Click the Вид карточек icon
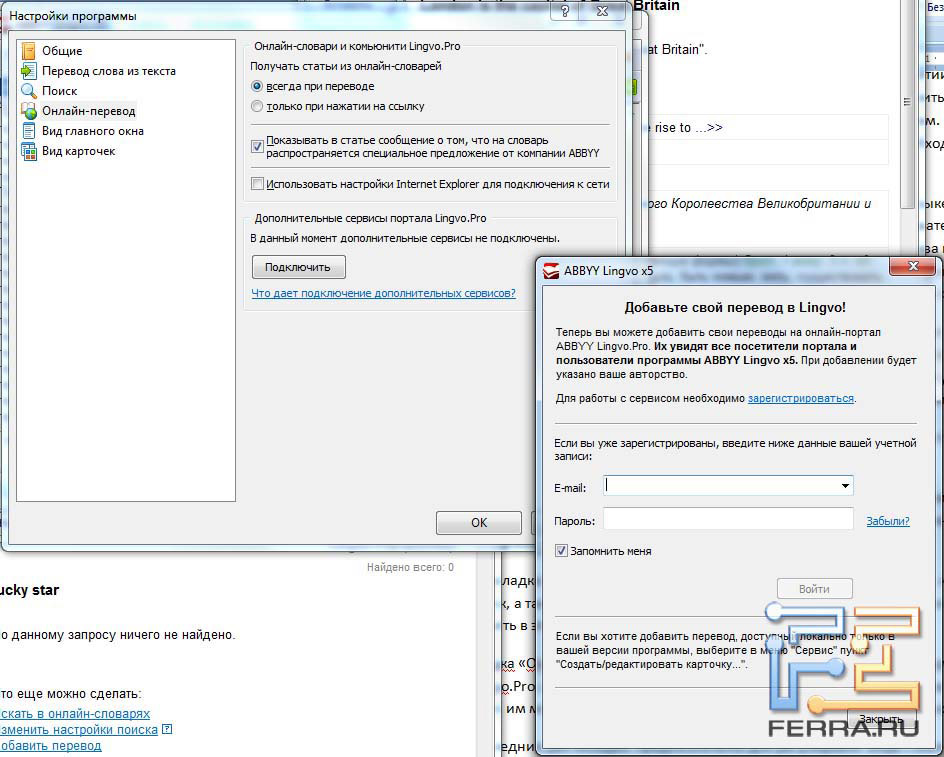Screen dimensions: 944x757 (x=28, y=151)
